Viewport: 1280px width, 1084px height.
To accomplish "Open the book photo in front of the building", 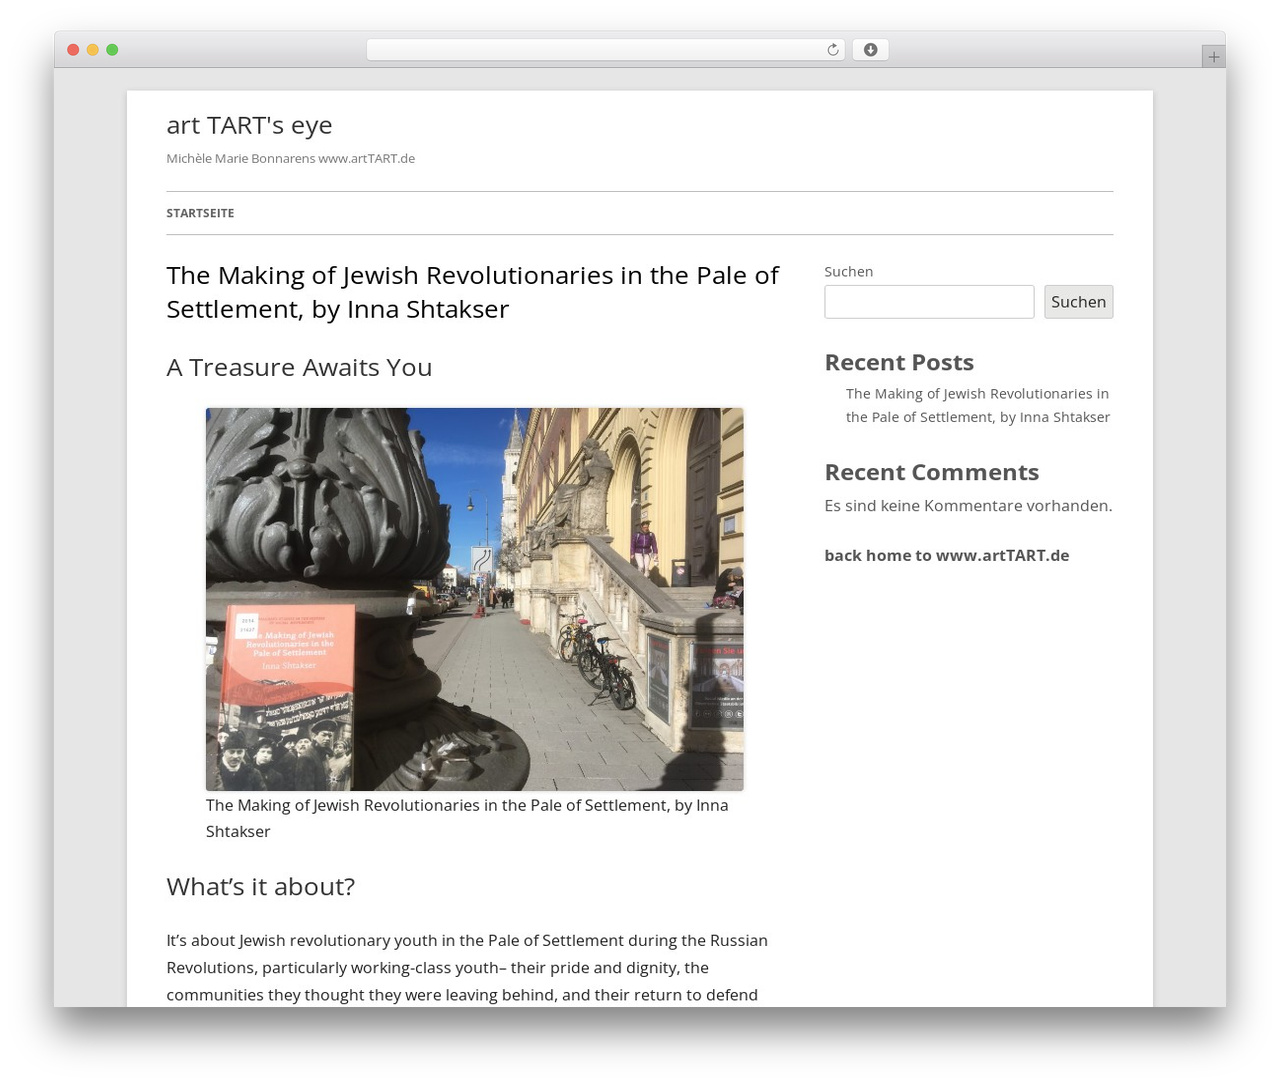I will pos(474,599).
